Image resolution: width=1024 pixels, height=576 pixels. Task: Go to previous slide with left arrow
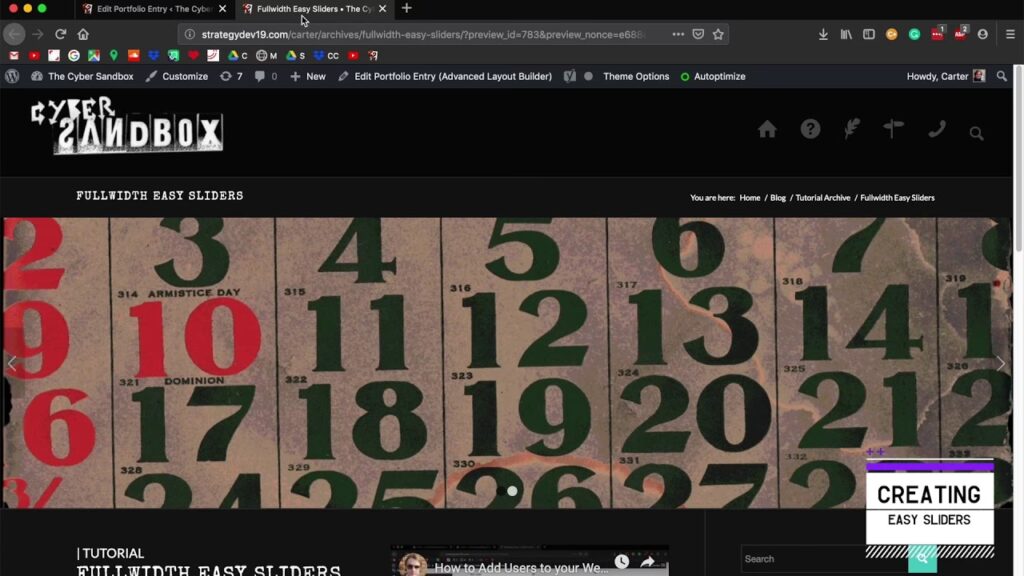(12, 364)
